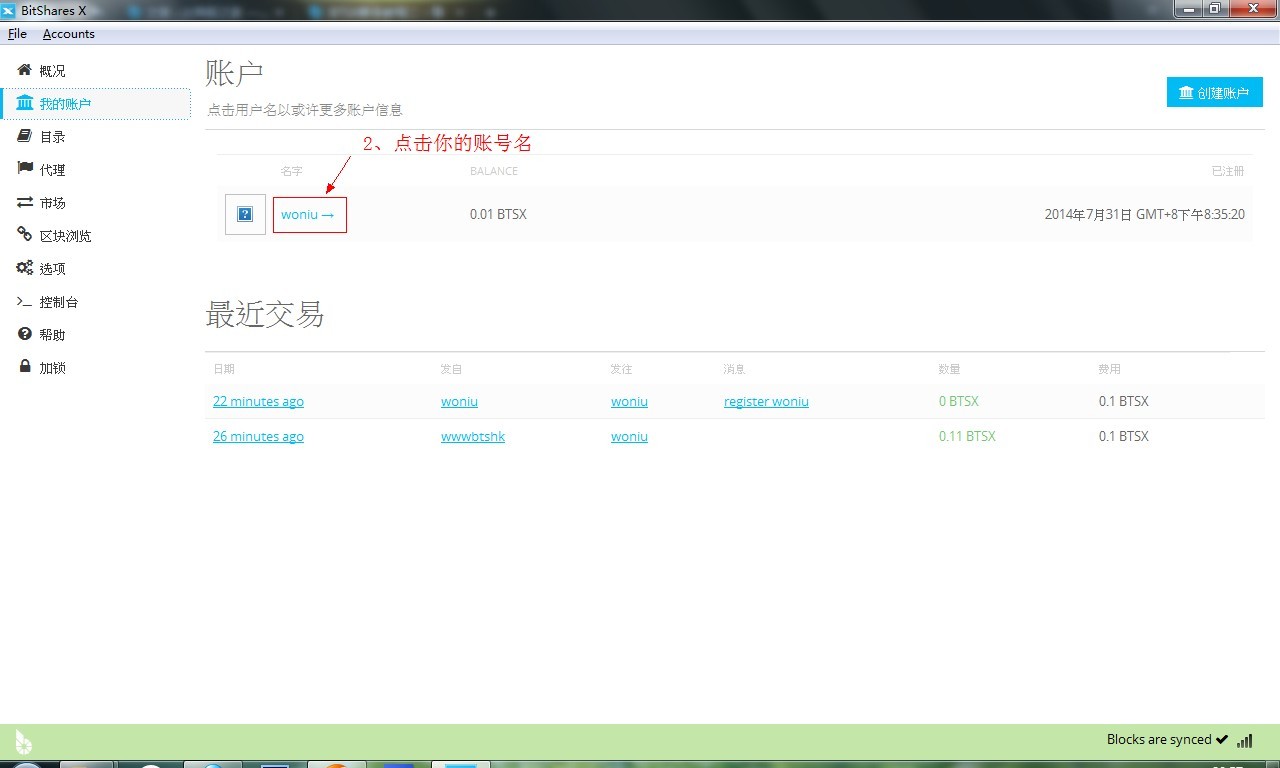The width and height of the screenshot is (1280, 768).
Task: Open the Accounts menu
Action: [69, 34]
